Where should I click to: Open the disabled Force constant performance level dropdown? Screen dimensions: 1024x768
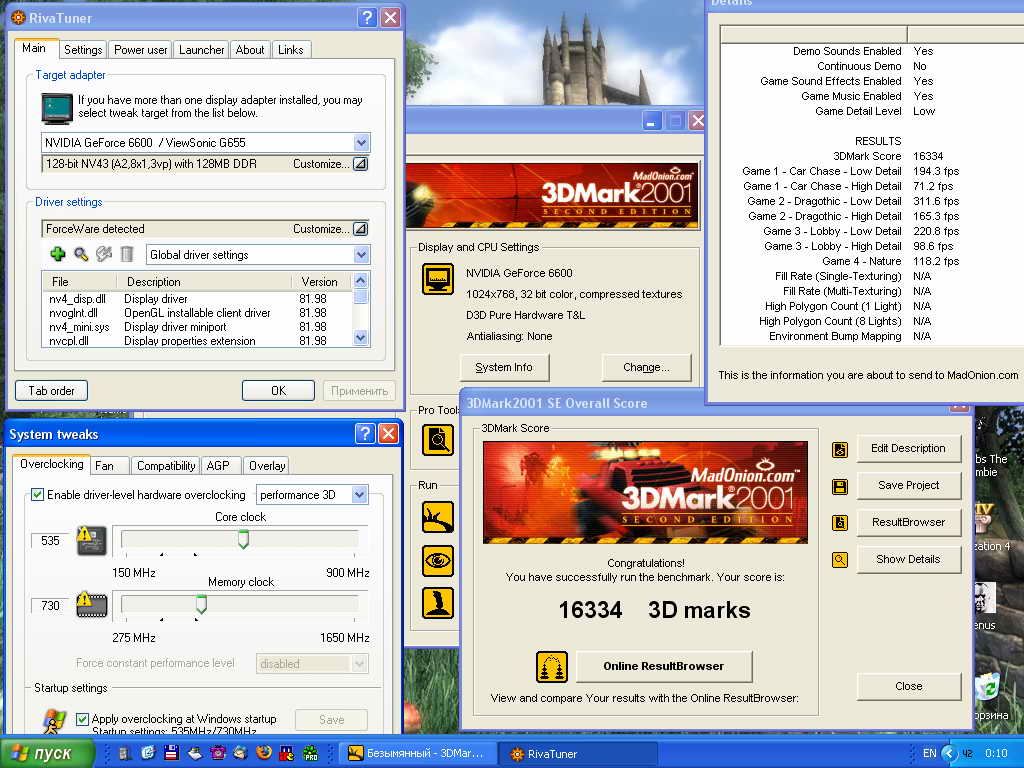click(x=359, y=664)
